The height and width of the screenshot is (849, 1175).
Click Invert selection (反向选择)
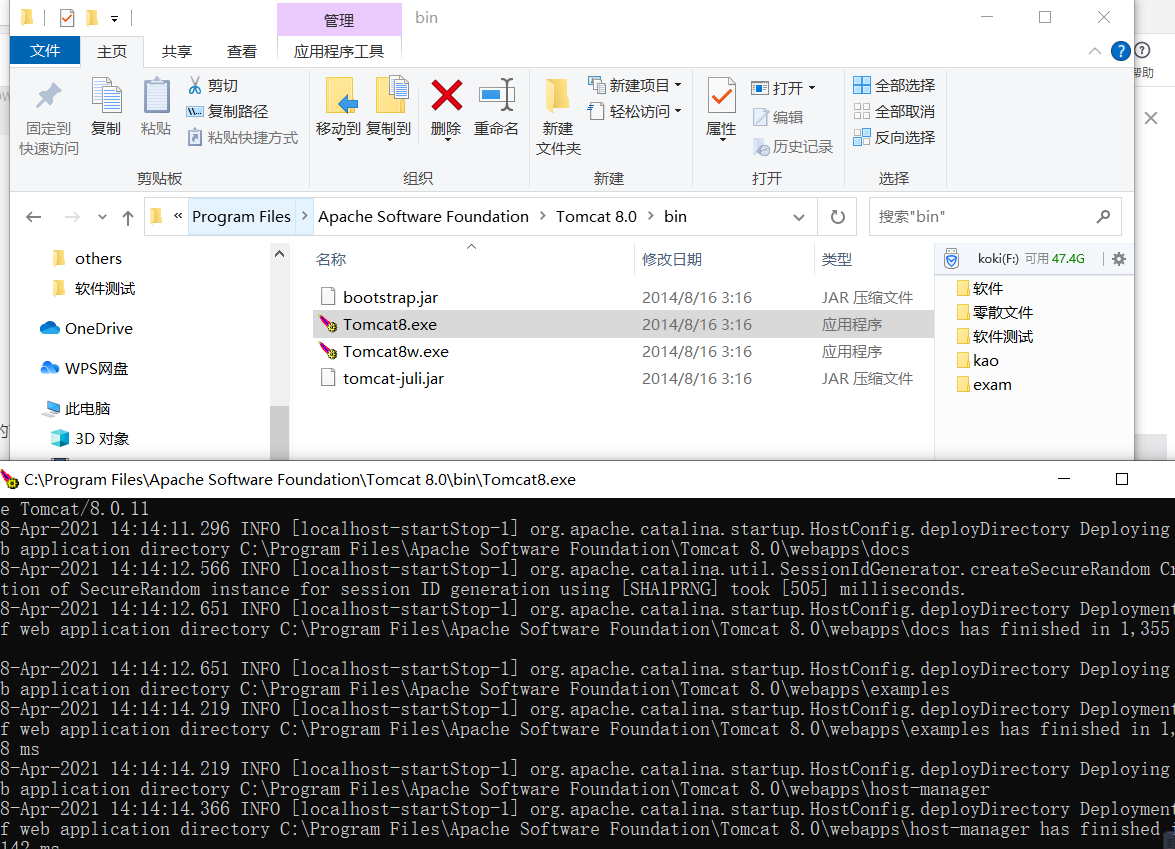(x=894, y=137)
